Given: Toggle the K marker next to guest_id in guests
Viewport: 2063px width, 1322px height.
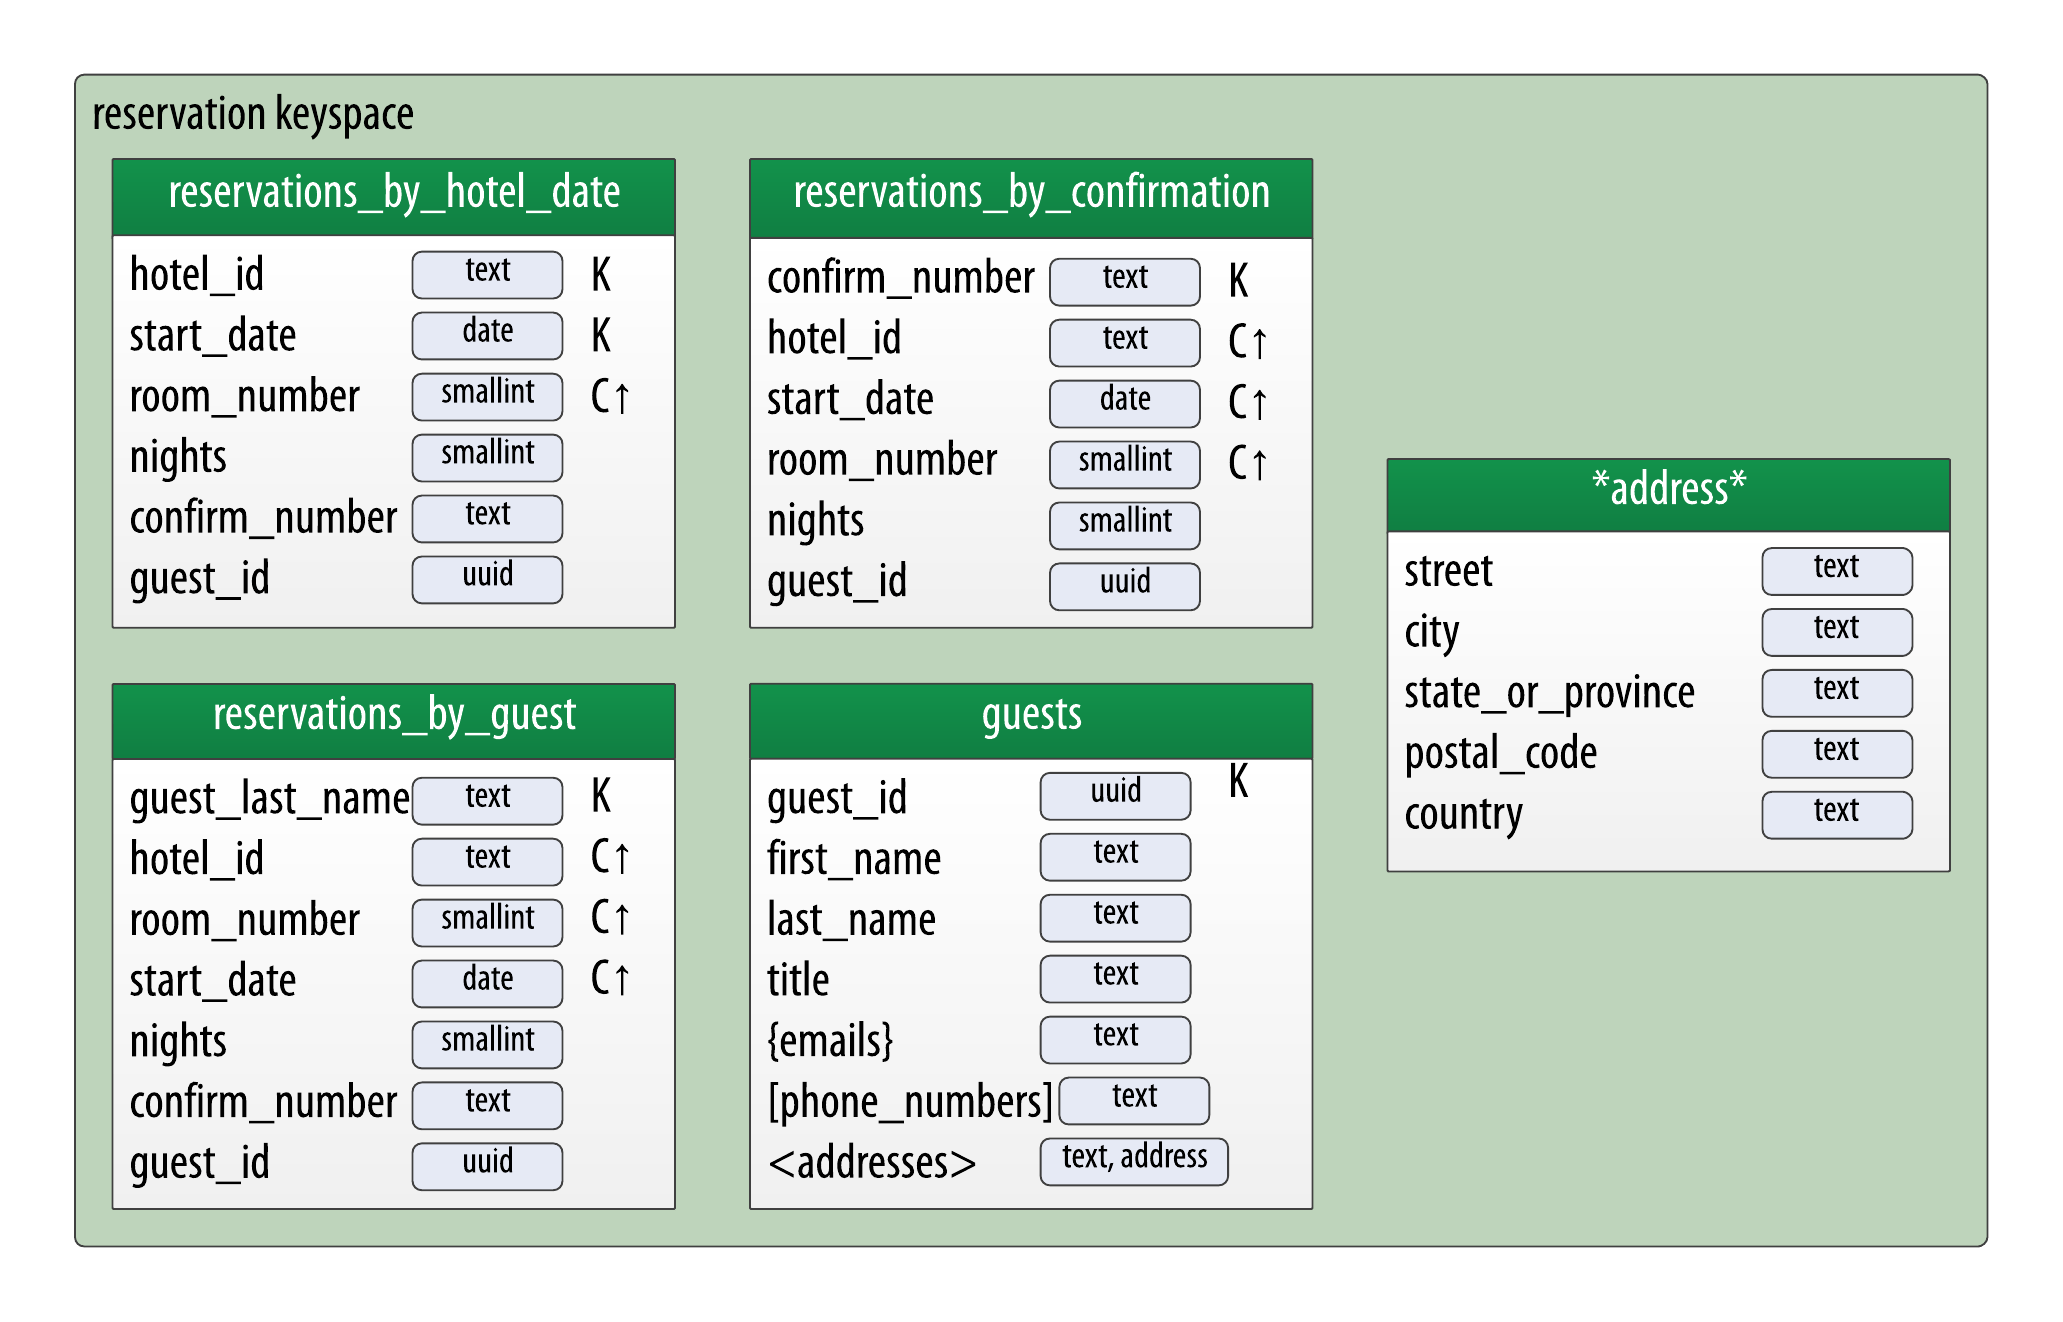Looking at the screenshot, I should [x=1238, y=778].
